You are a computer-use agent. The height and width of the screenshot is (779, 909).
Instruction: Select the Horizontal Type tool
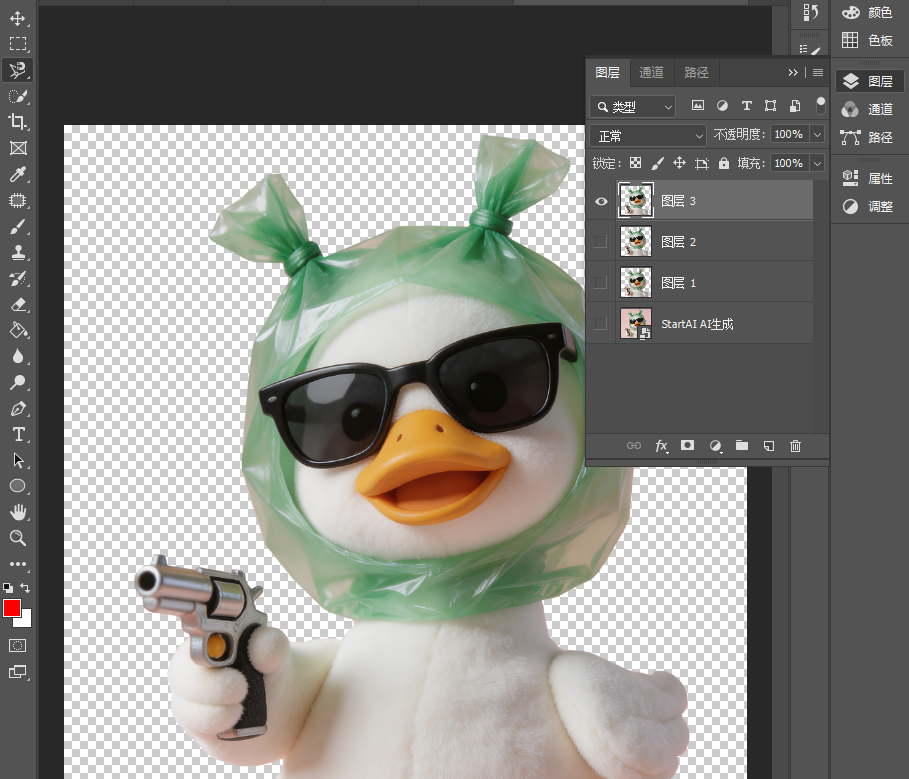(17, 434)
